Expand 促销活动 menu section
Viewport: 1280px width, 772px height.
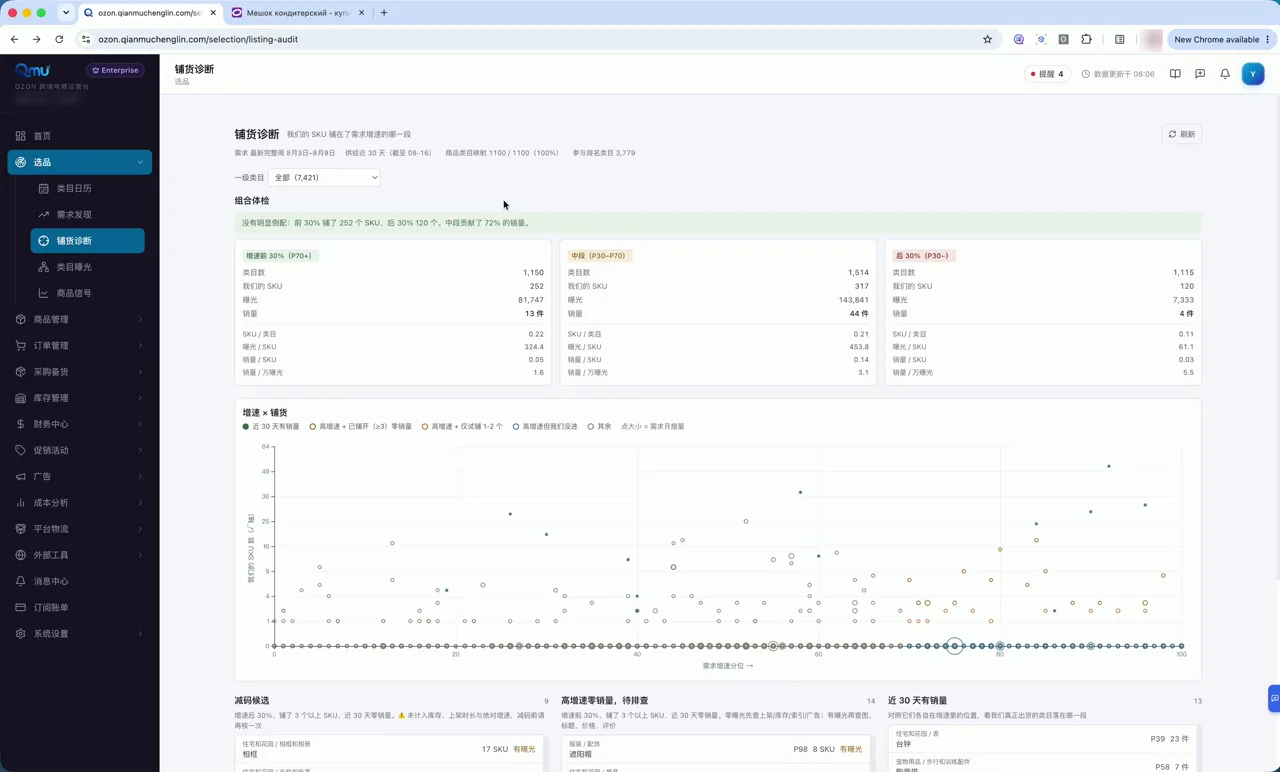(x=80, y=450)
